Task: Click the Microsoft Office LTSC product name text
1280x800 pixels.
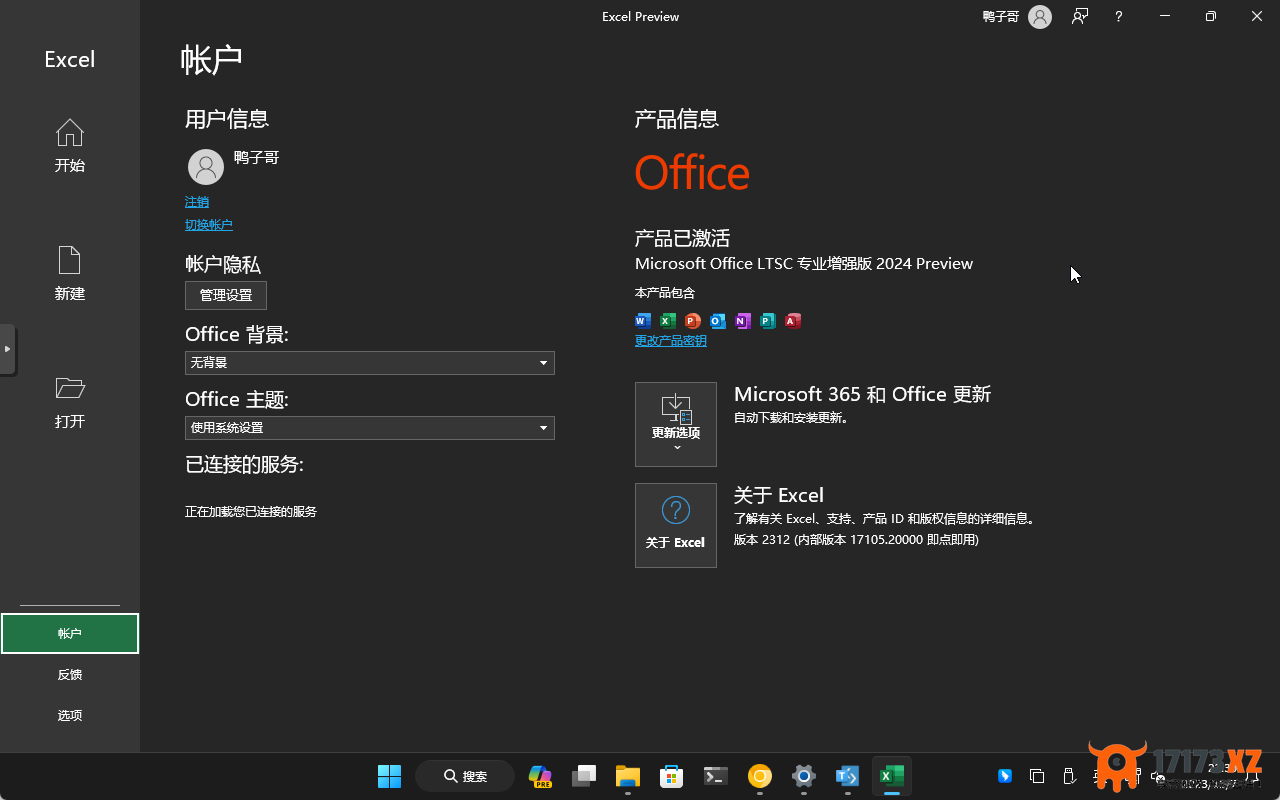Action: 804,264
